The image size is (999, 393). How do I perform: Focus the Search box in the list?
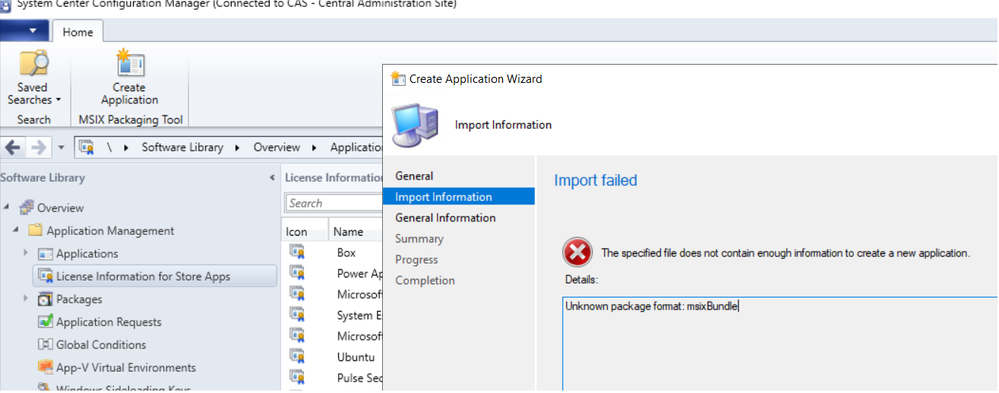point(334,203)
